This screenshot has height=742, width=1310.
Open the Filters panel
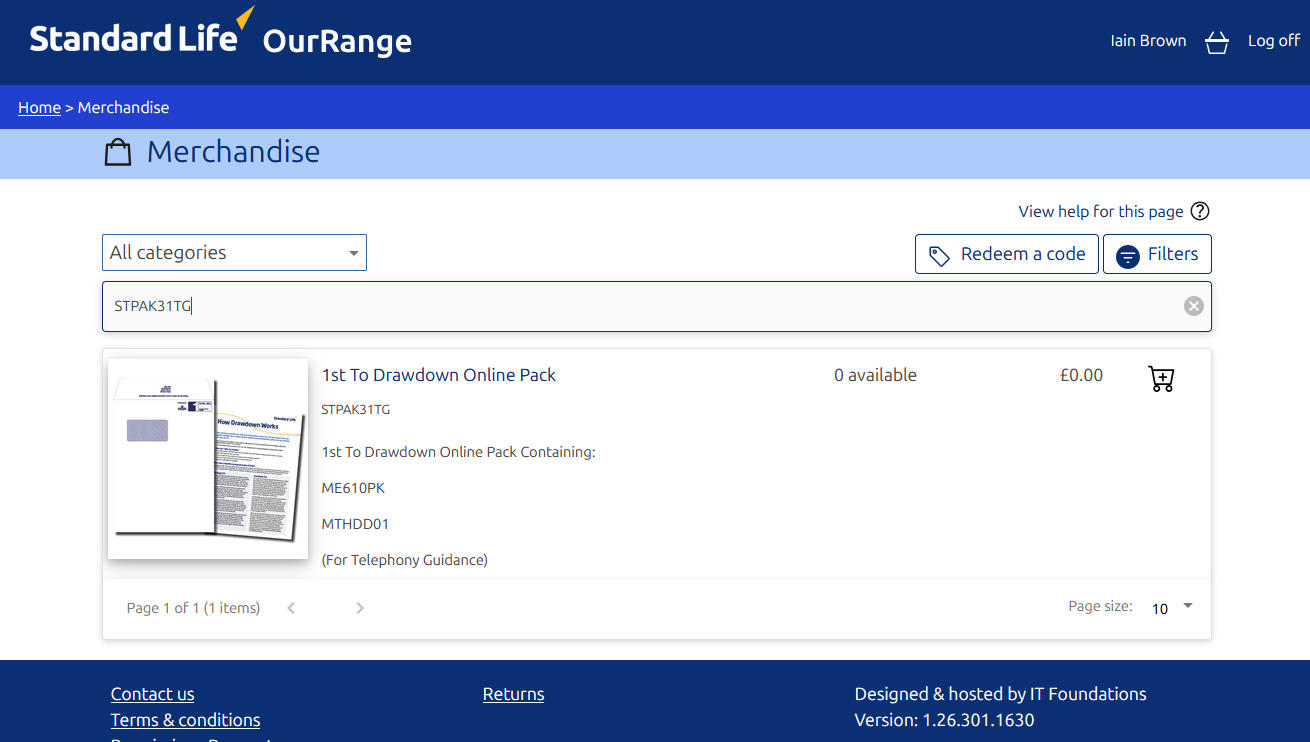(1157, 254)
